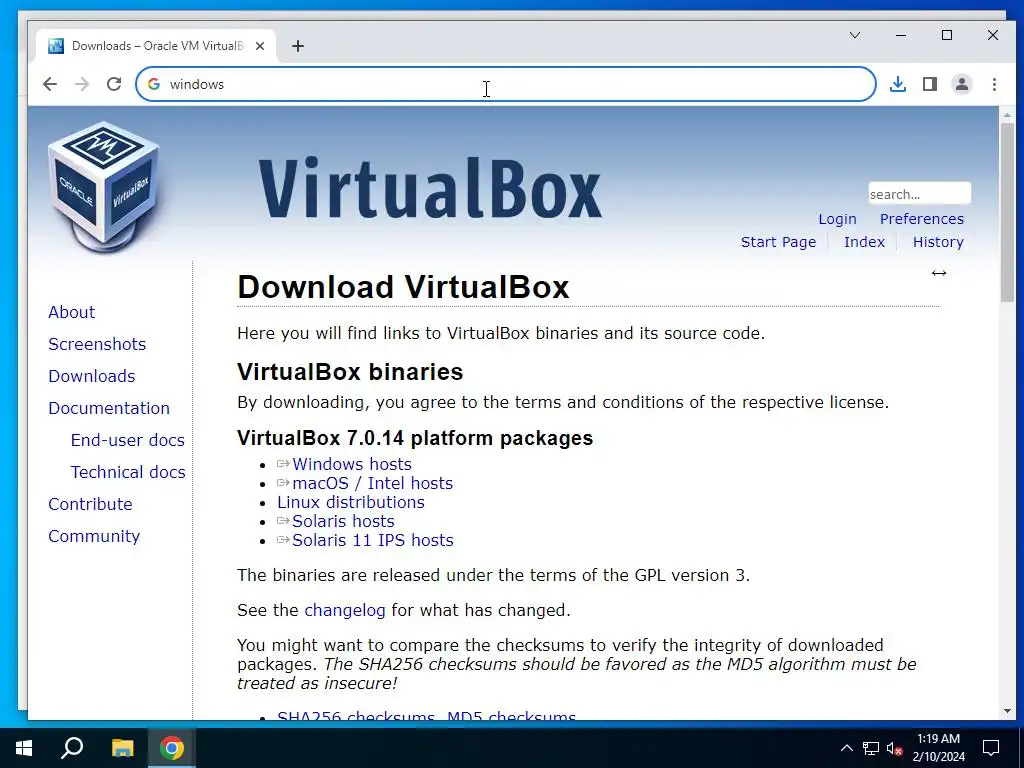The height and width of the screenshot is (768, 1024).
Task: Click the double-arrow width toggle icon
Action: pos(938,273)
